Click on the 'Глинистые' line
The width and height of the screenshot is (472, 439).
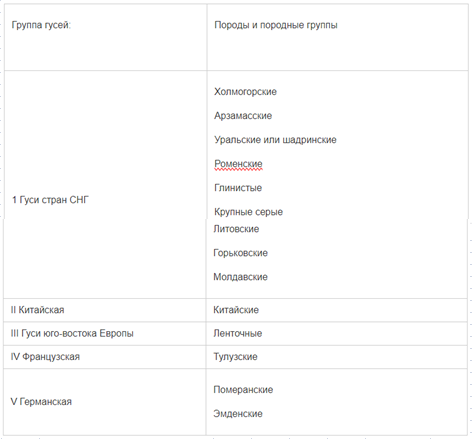click(x=238, y=188)
